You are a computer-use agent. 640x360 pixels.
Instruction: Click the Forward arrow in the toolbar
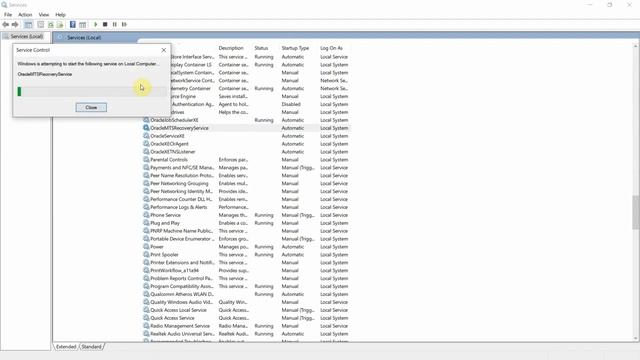point(15,24)
